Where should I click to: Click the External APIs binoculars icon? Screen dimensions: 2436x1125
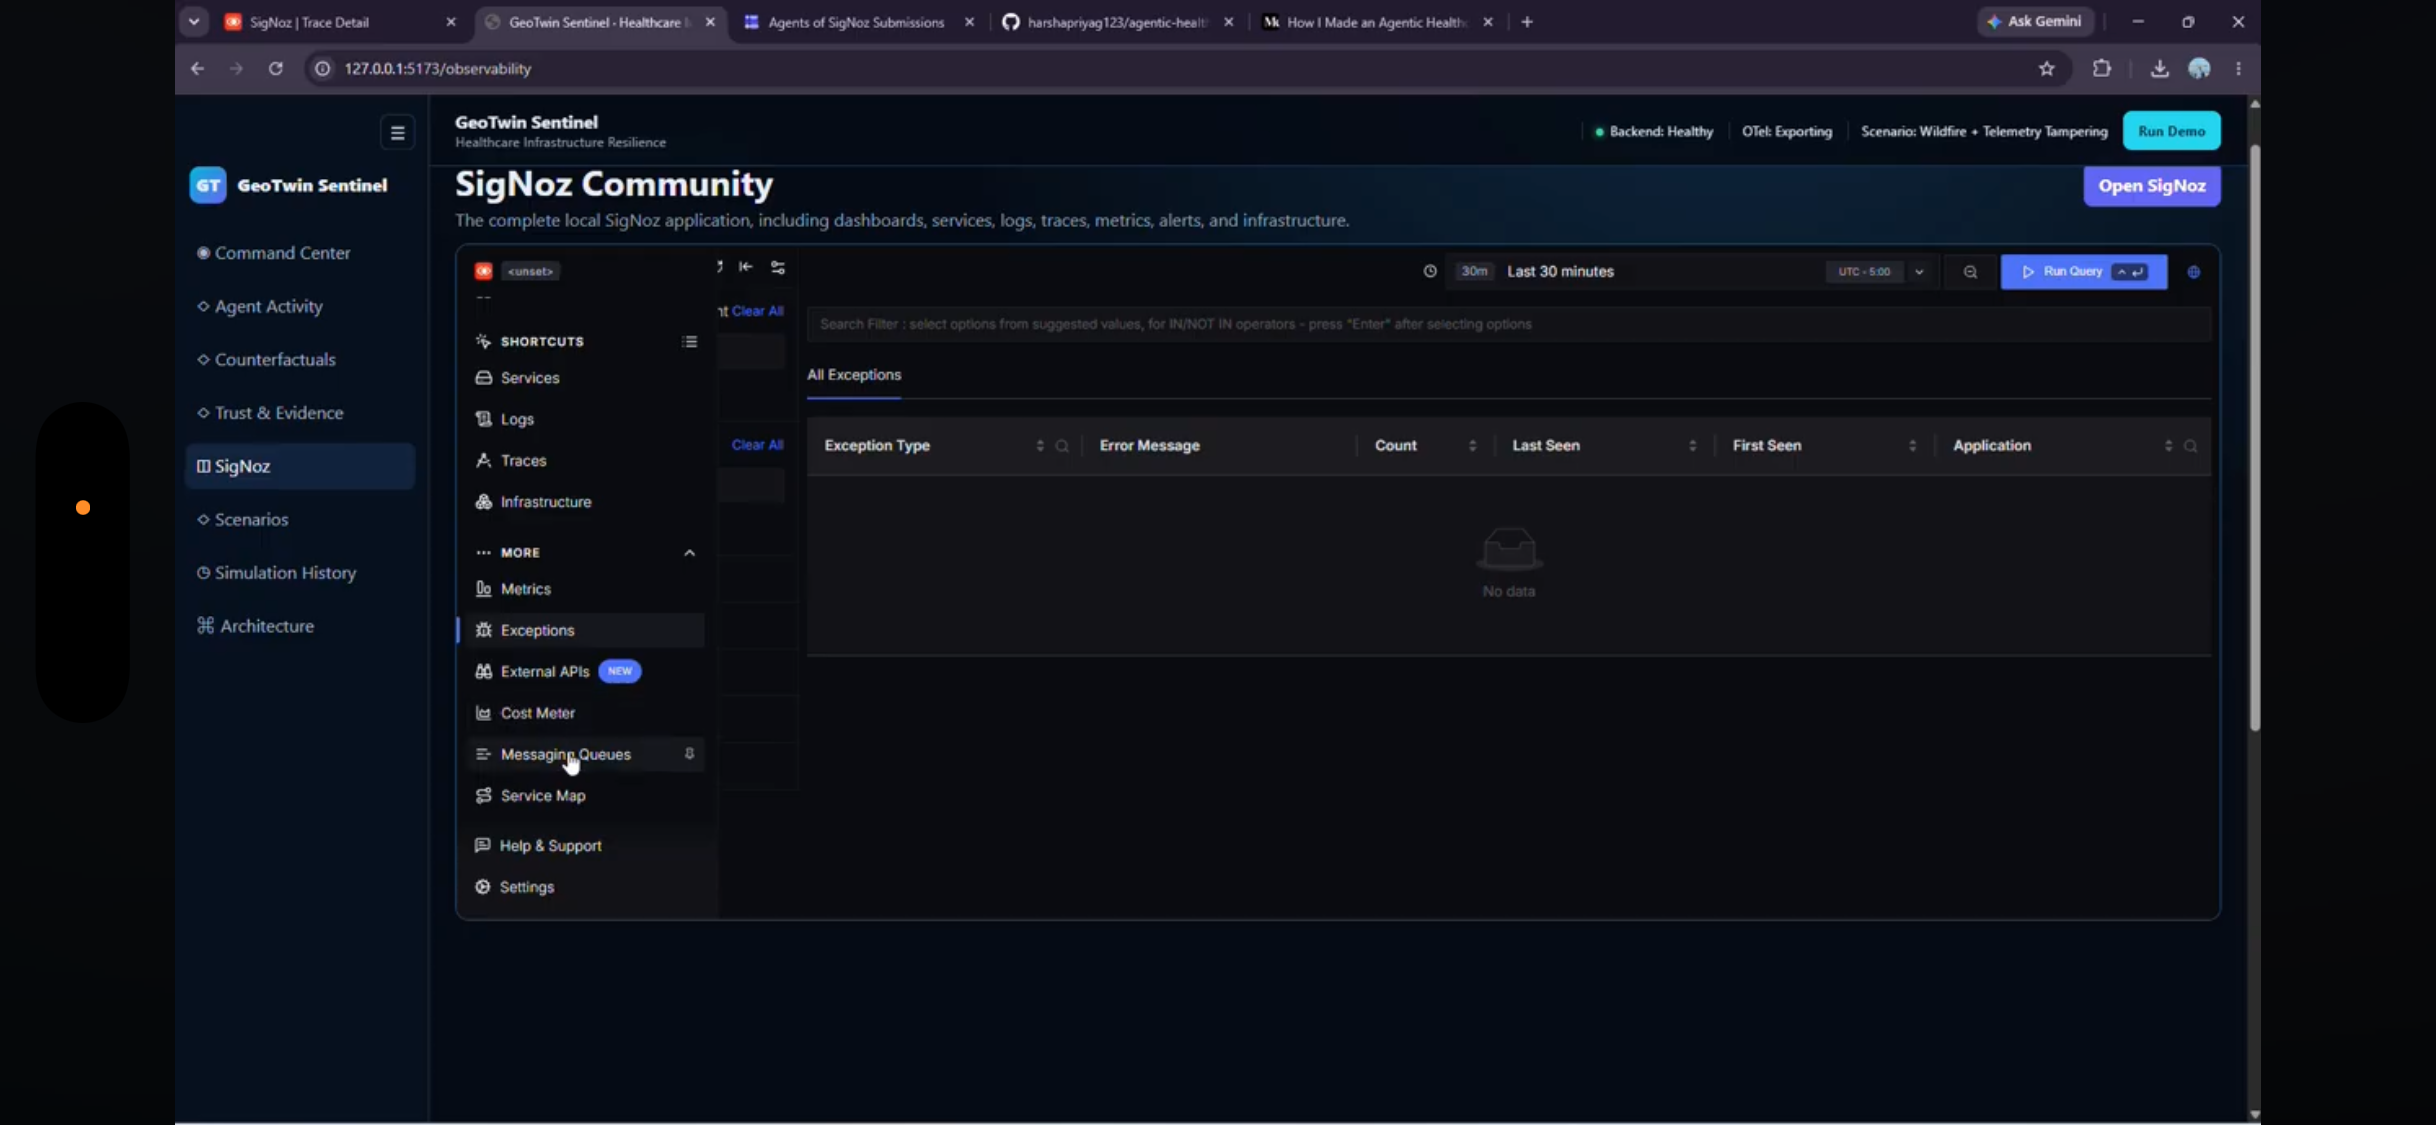coord(484,671)
